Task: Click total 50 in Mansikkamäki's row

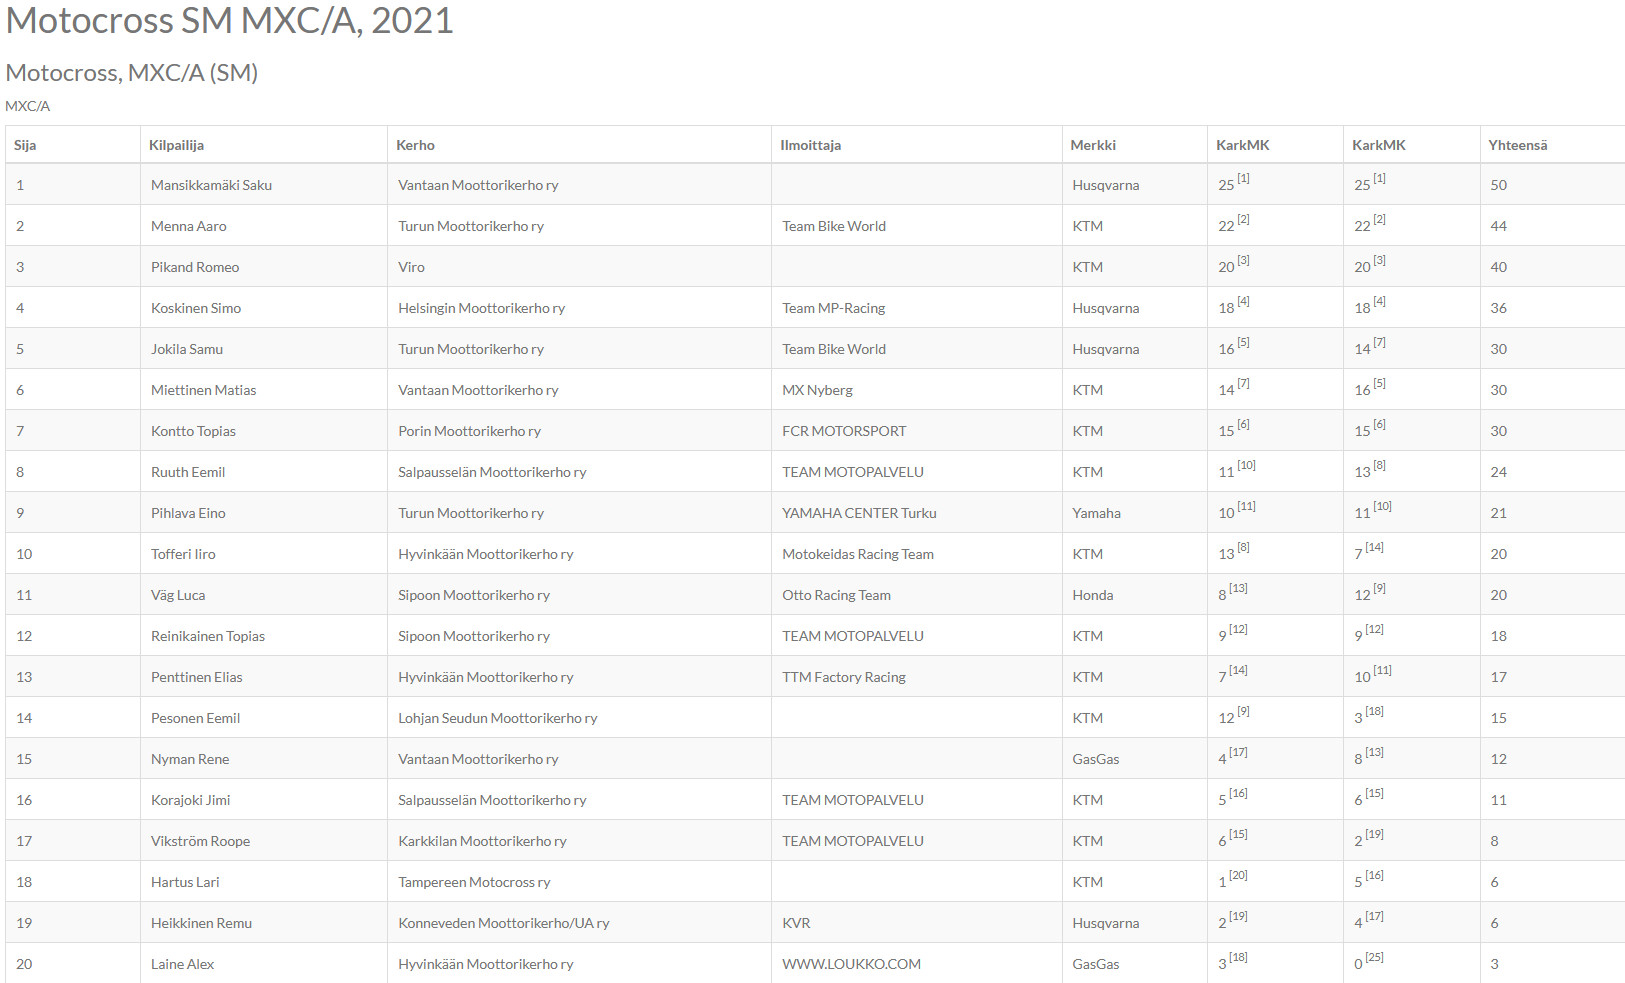Action: tap(1498, 185)
